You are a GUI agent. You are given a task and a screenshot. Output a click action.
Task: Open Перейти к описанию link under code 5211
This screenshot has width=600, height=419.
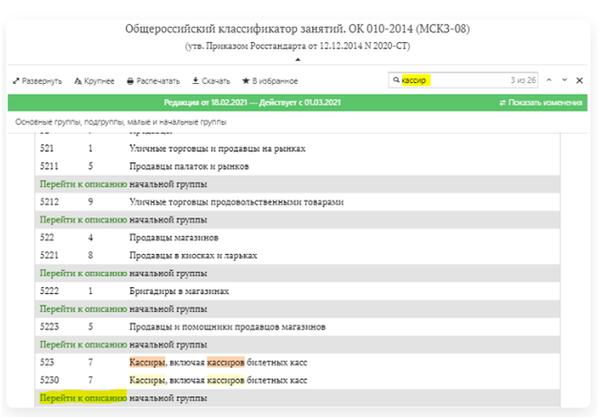point(83,184)
